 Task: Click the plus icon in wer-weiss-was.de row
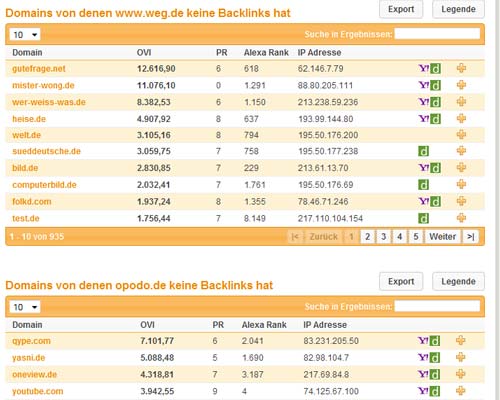461,102
